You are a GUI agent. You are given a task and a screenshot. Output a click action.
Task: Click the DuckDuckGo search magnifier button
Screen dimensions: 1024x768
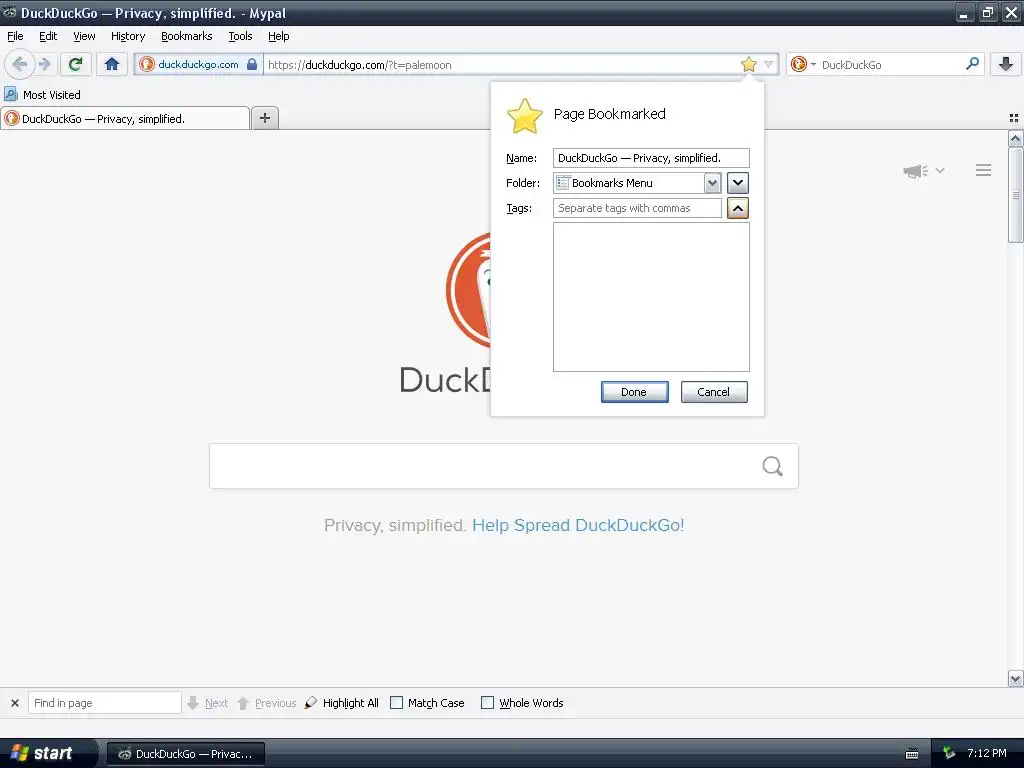[x=773, y=466]
